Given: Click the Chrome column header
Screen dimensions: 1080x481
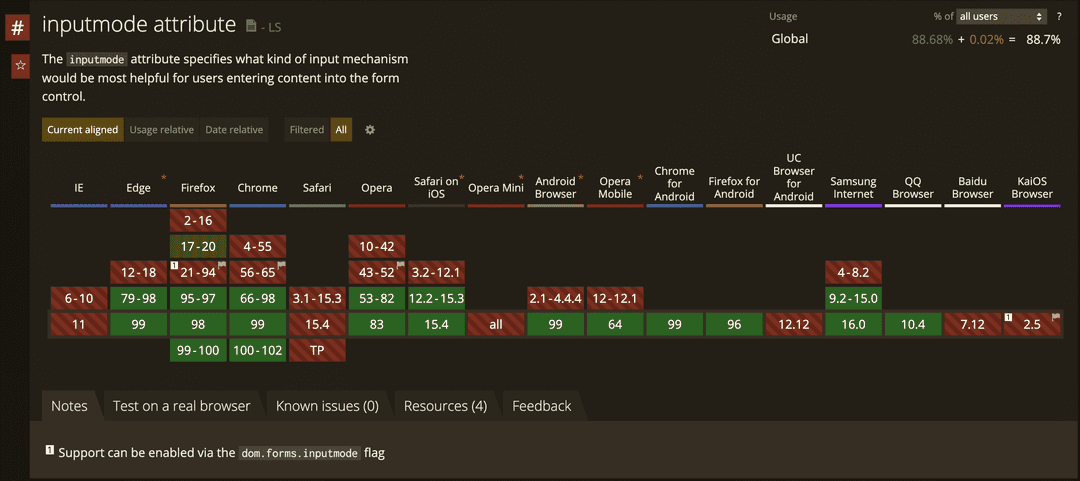Looking at the screenshot, I should [x=258, y=188].
